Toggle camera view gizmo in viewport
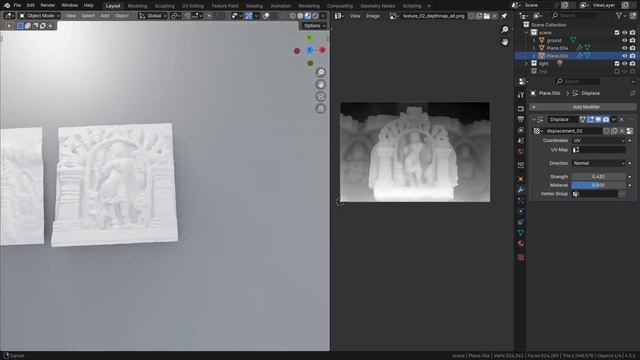The image size is (640, 360). click(x=321, y=97)
